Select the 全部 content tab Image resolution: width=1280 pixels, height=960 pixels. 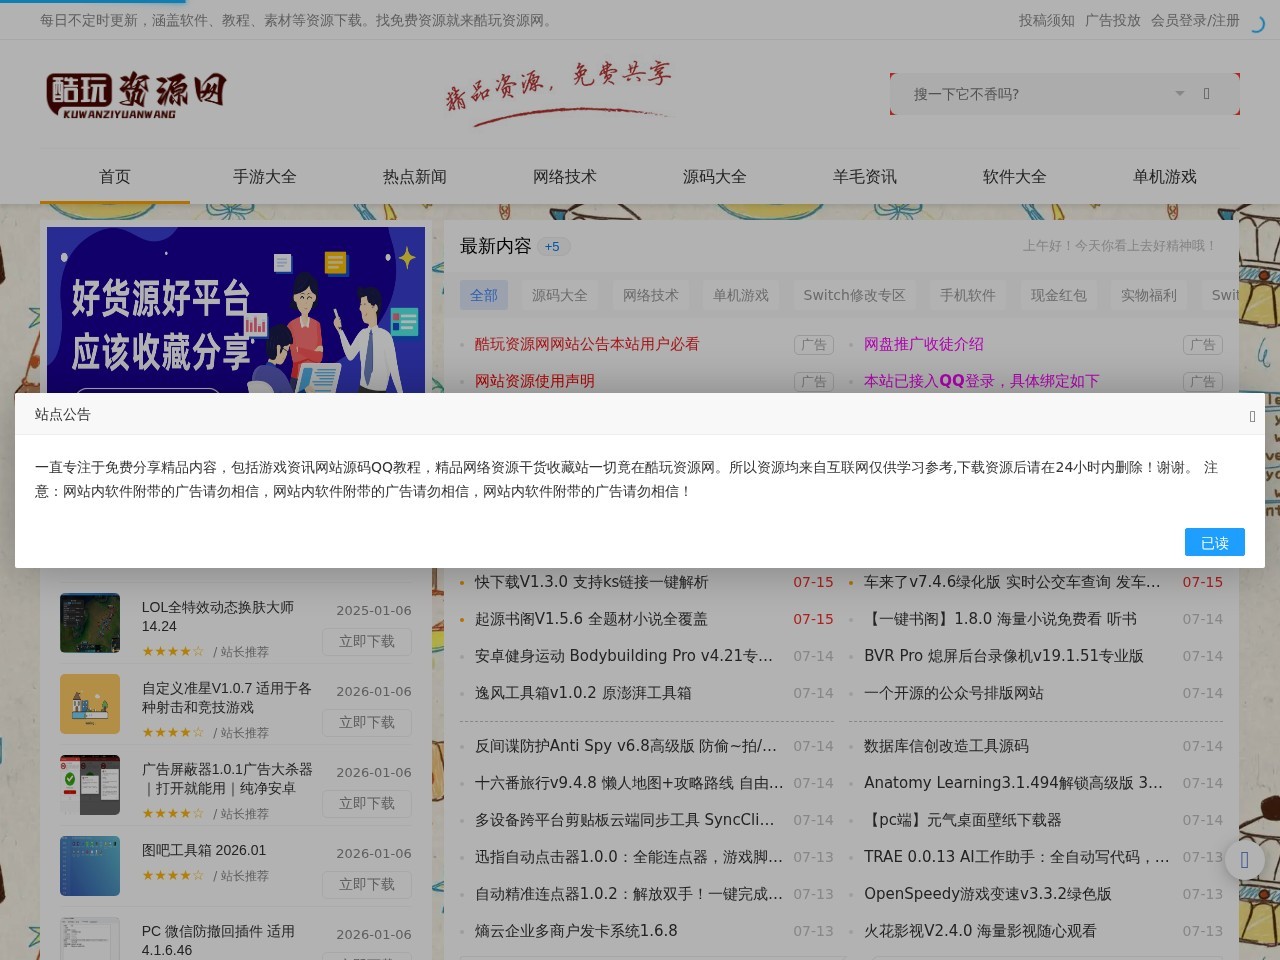[484, 295]
